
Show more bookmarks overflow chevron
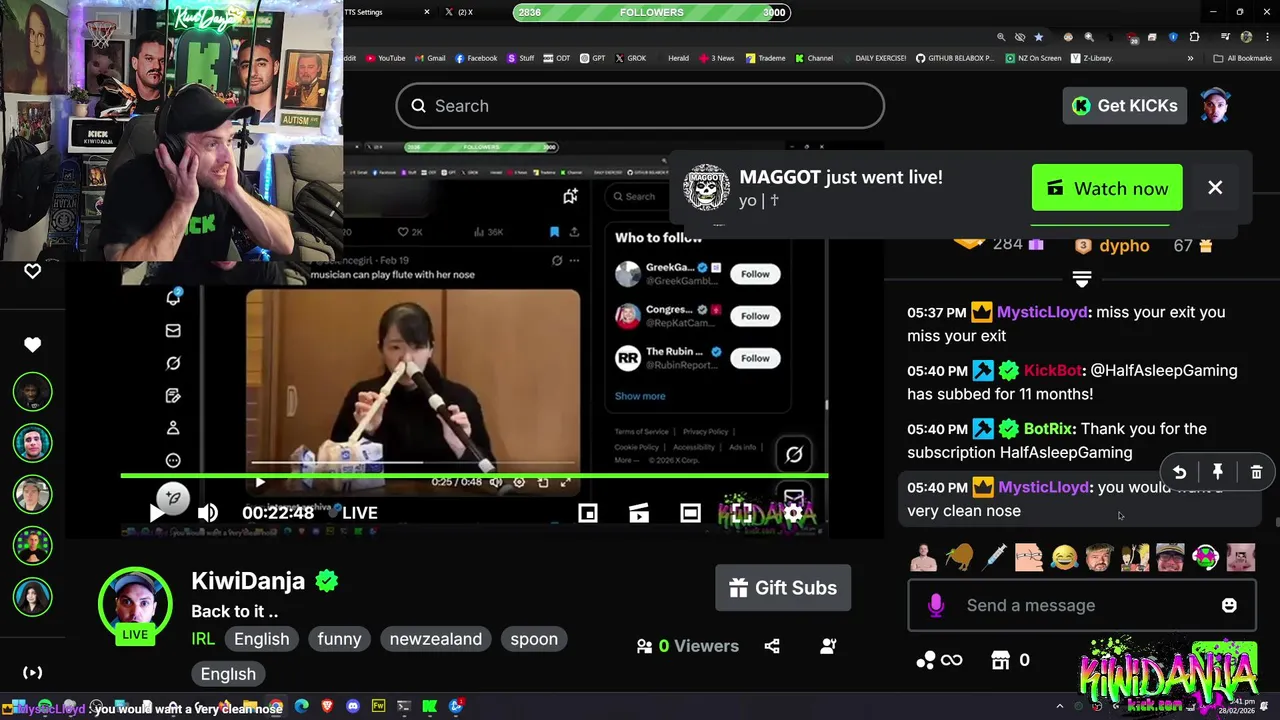click(x=1190, y=58)
